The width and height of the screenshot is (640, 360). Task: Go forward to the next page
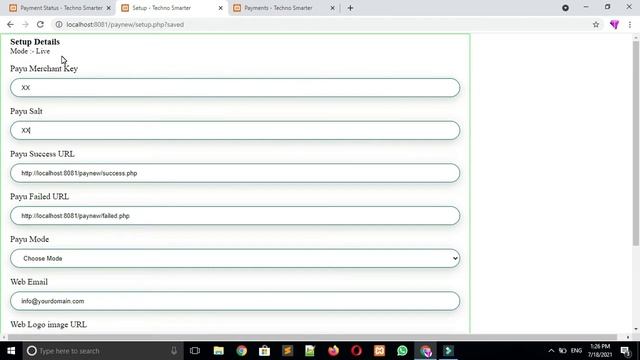pos(25,24)
